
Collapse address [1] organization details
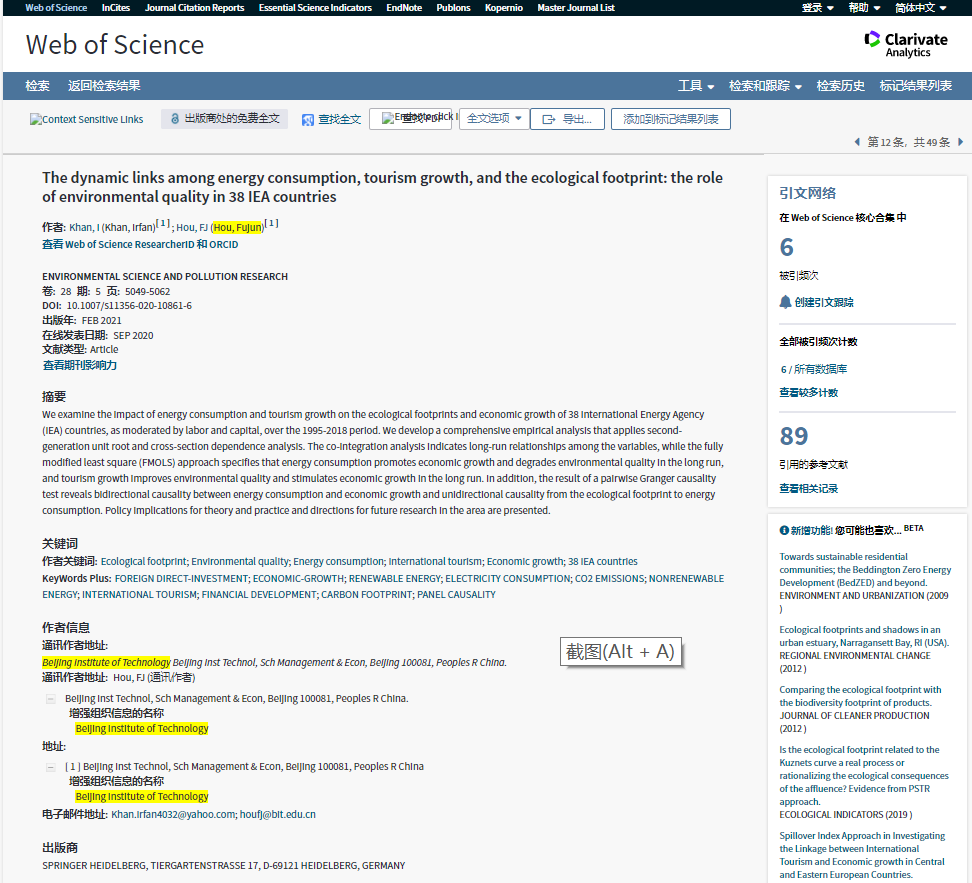click(51, 767)
